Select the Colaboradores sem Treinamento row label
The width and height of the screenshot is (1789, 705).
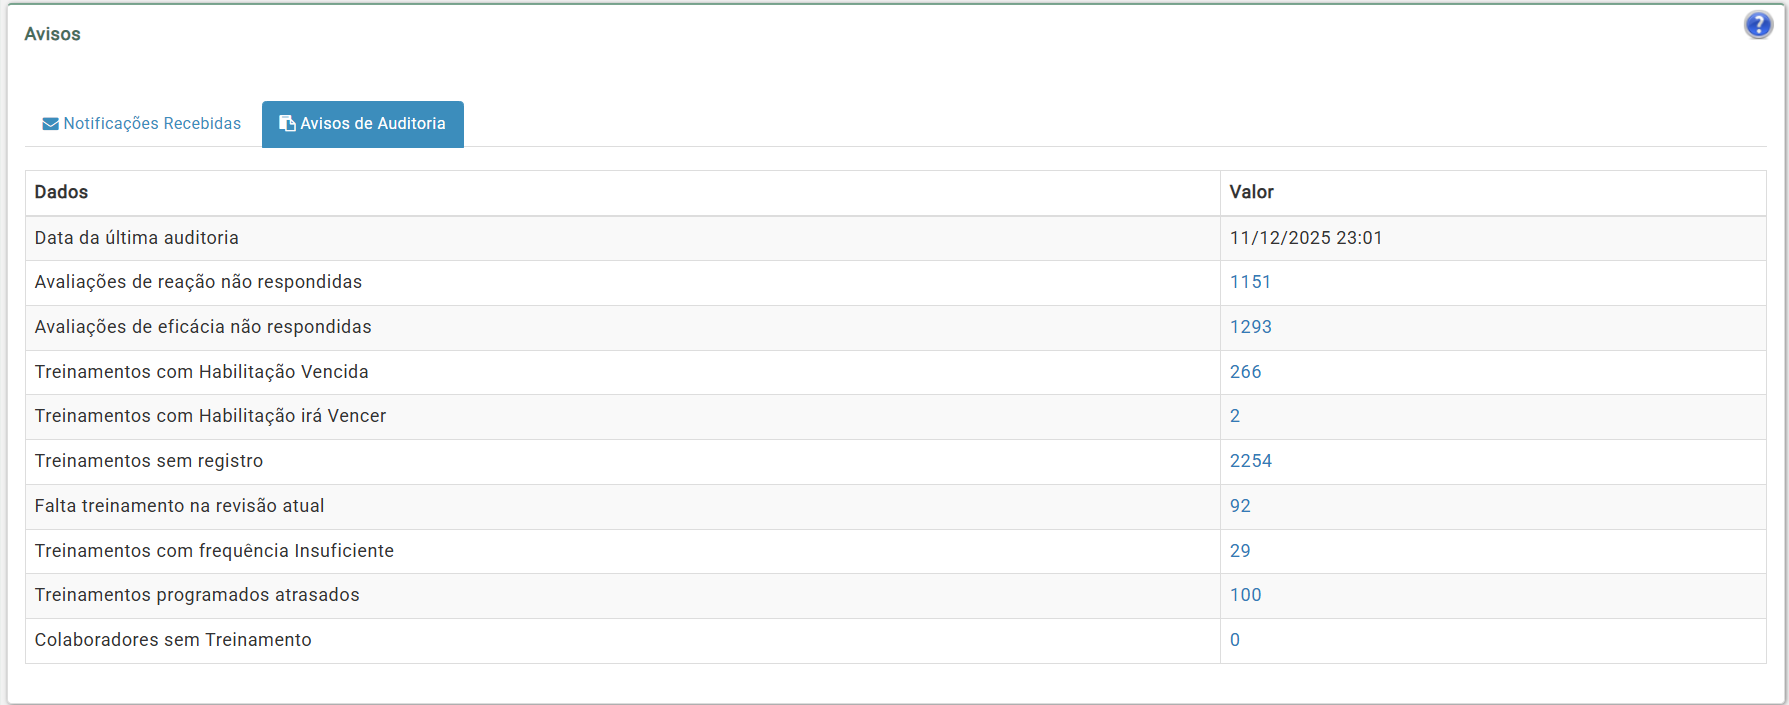173,640
